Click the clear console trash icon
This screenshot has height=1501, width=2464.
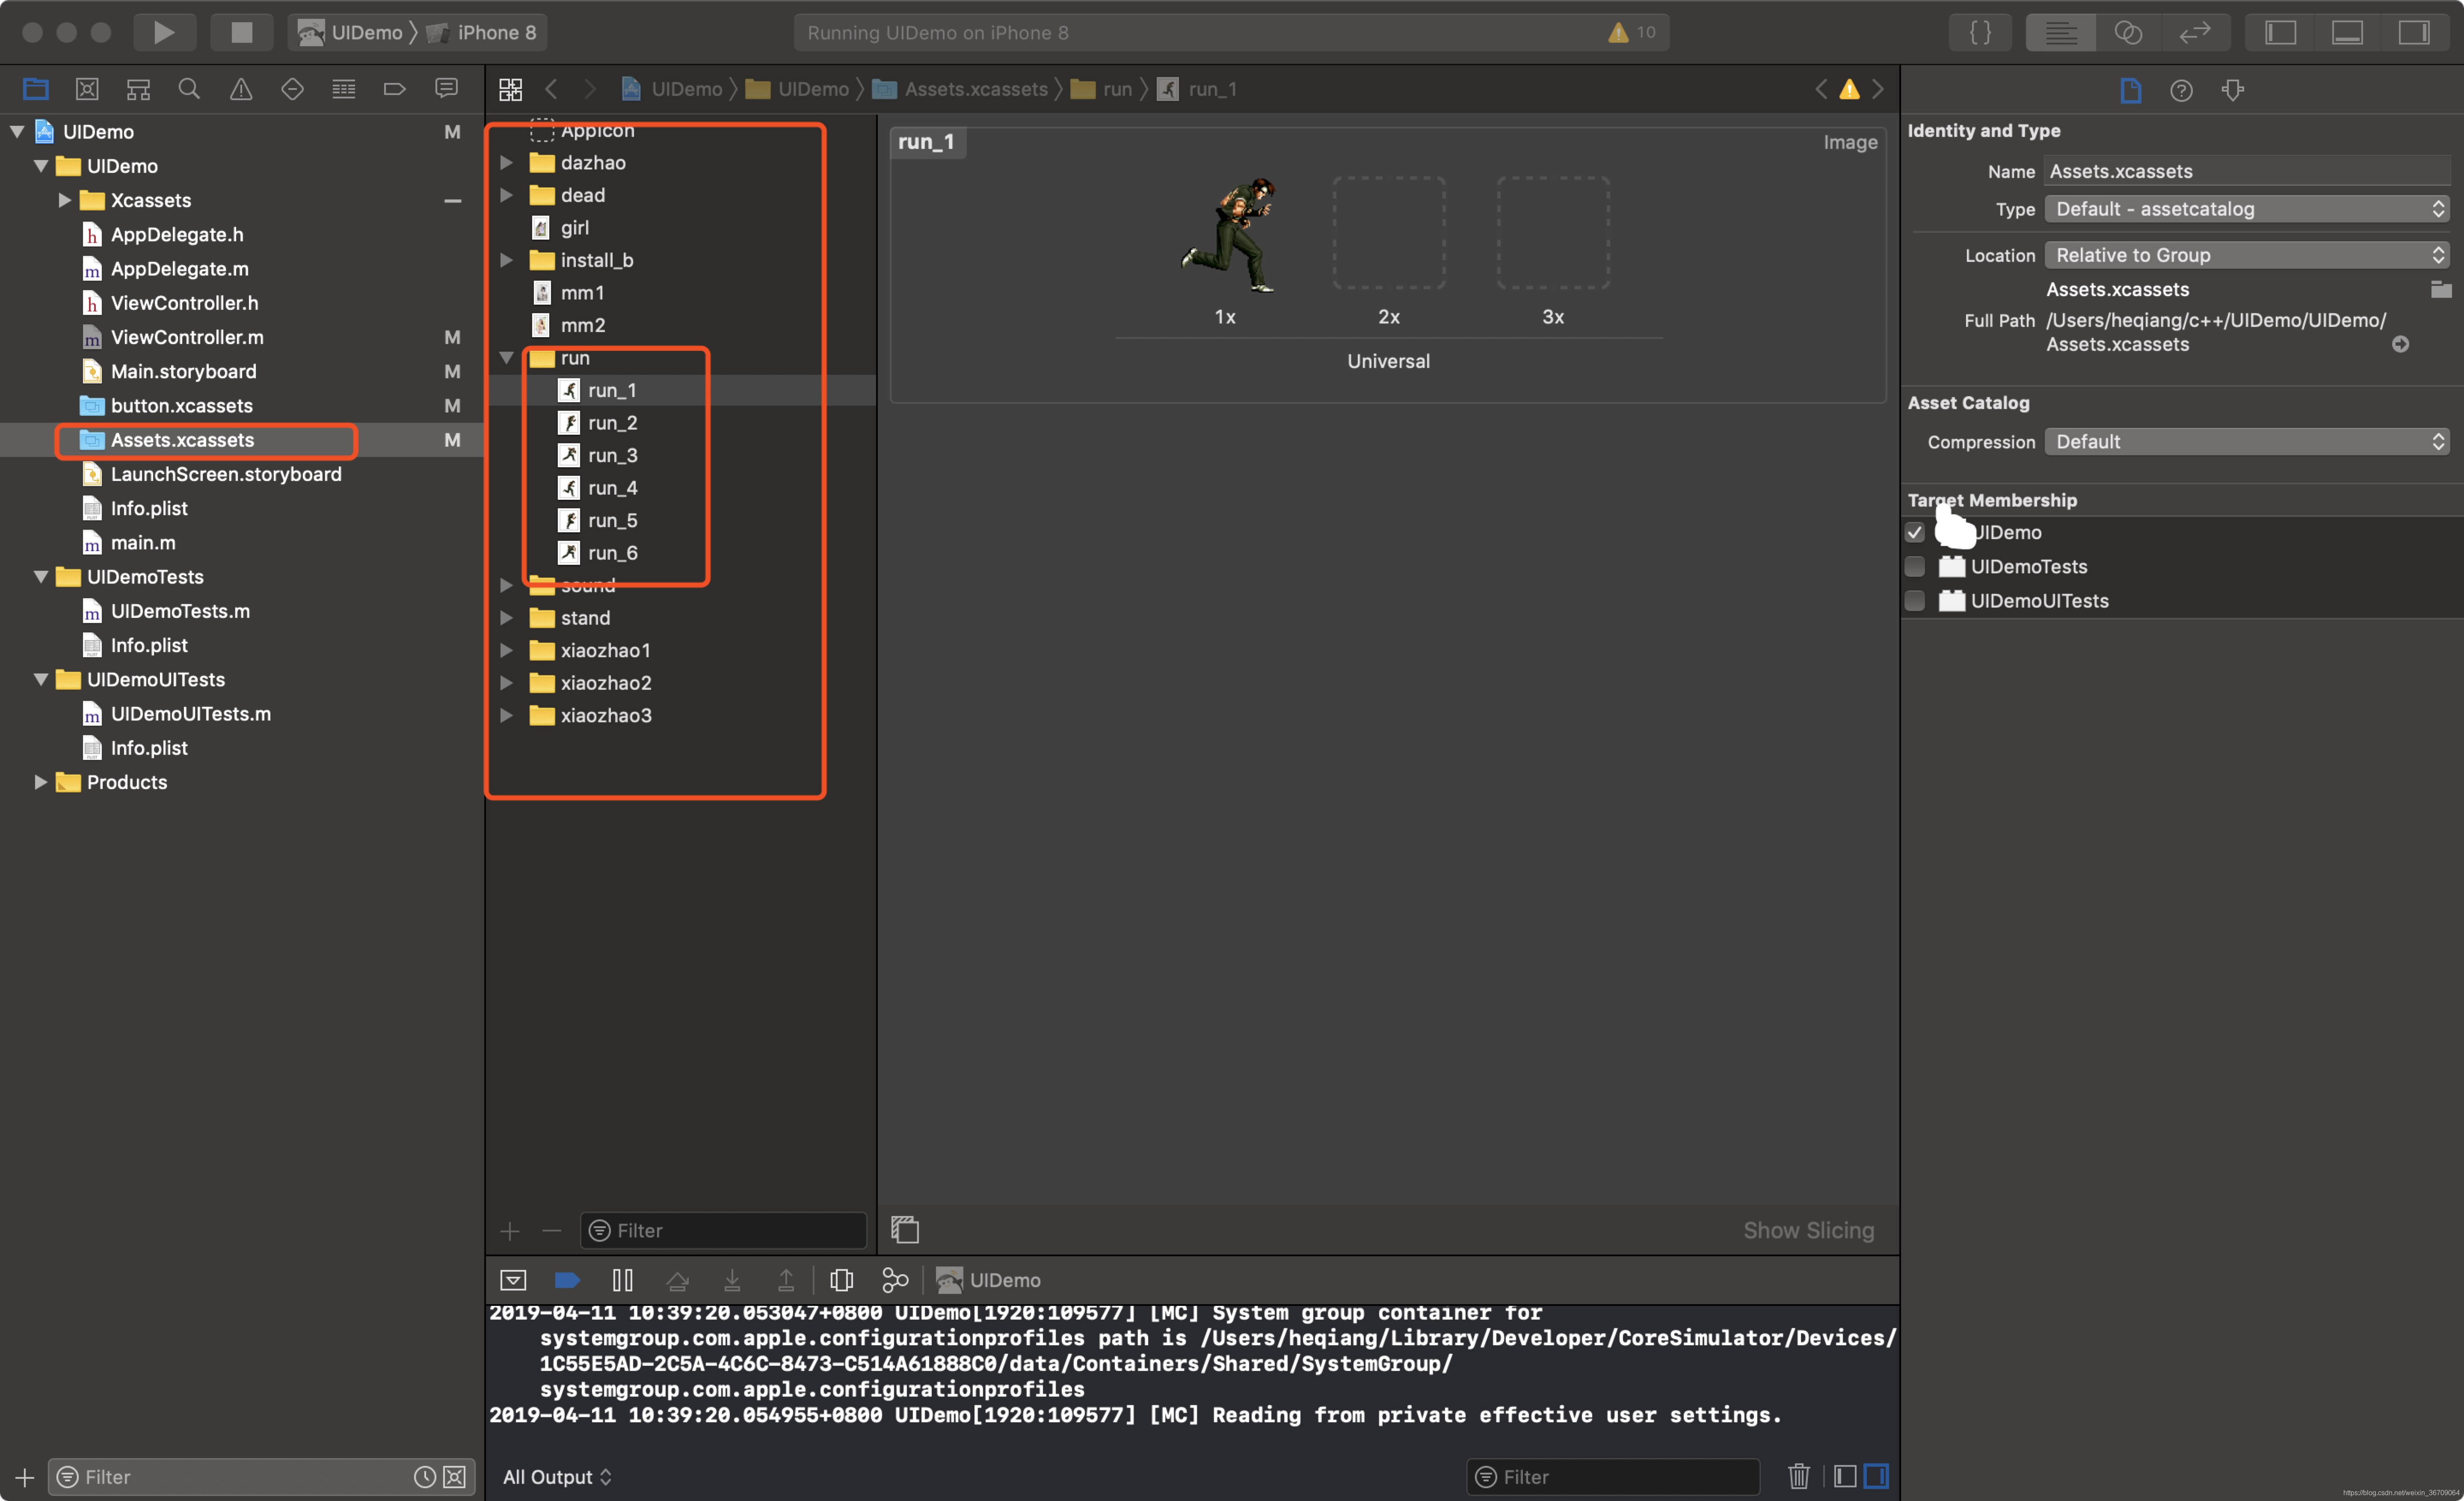pos(1798,1476)
